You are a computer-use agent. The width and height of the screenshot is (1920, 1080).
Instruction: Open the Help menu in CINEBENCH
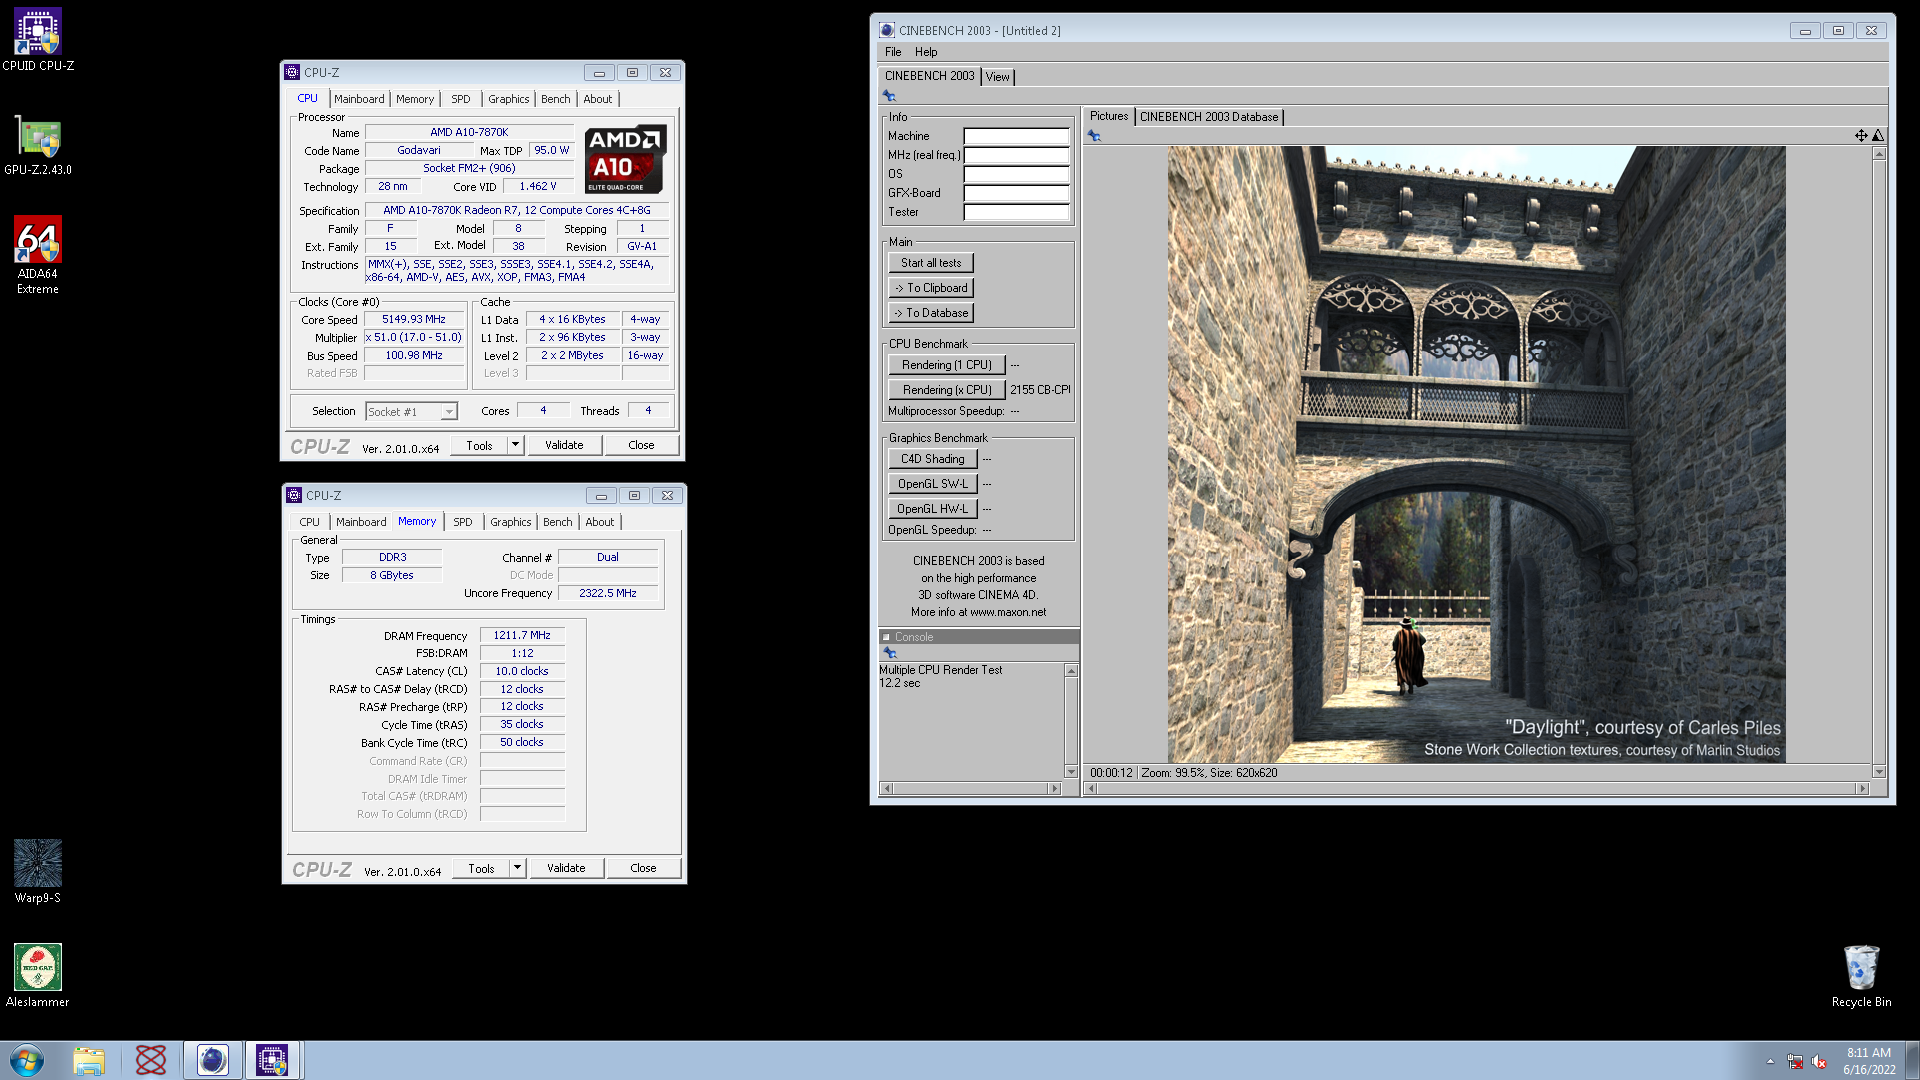(x=926, y=52)
